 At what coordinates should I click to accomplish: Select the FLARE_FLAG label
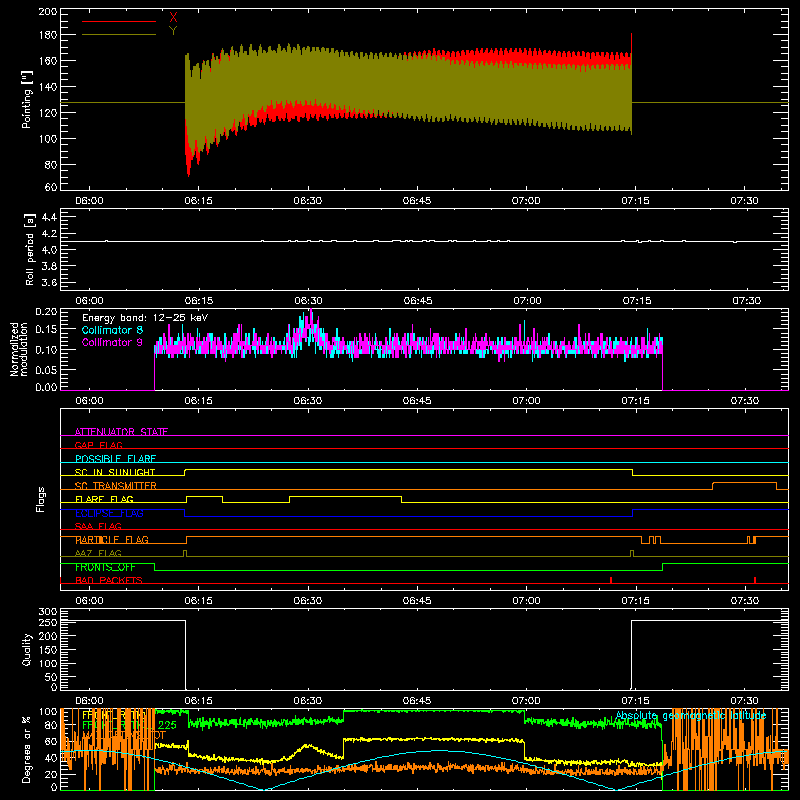pyautogui.click(x=104, y=499)
